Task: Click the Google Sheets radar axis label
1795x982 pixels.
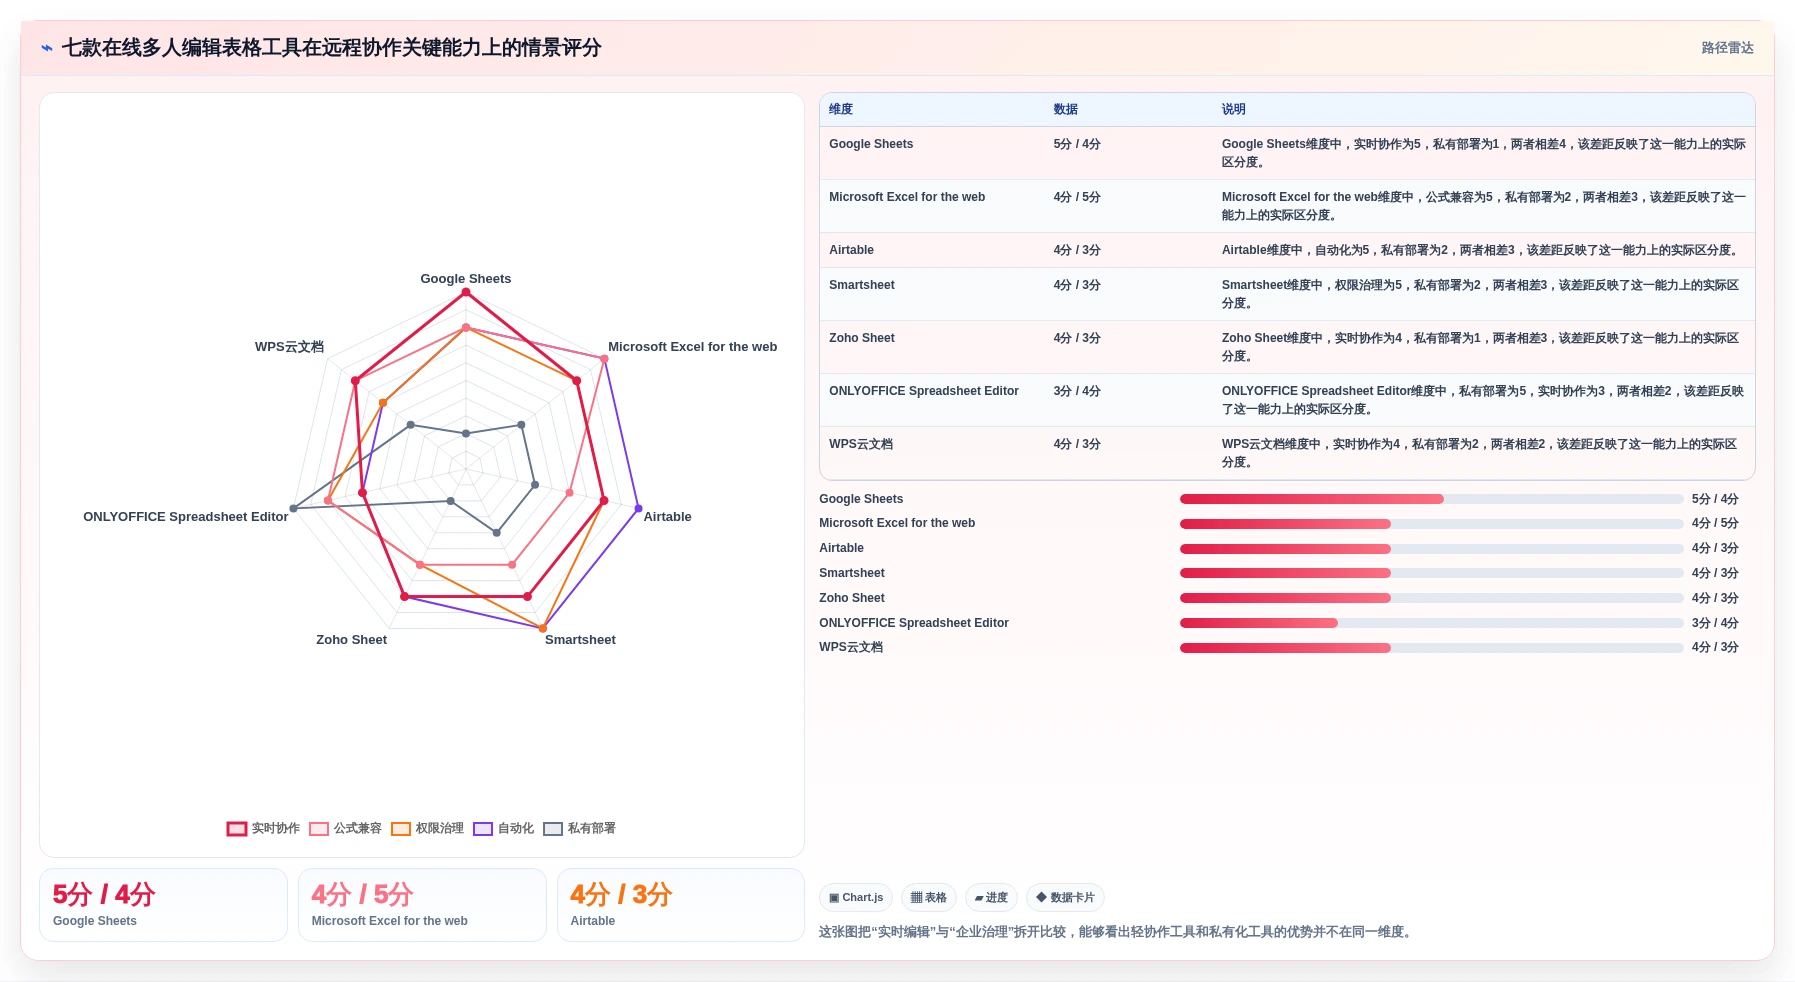Action: [466, 279]
